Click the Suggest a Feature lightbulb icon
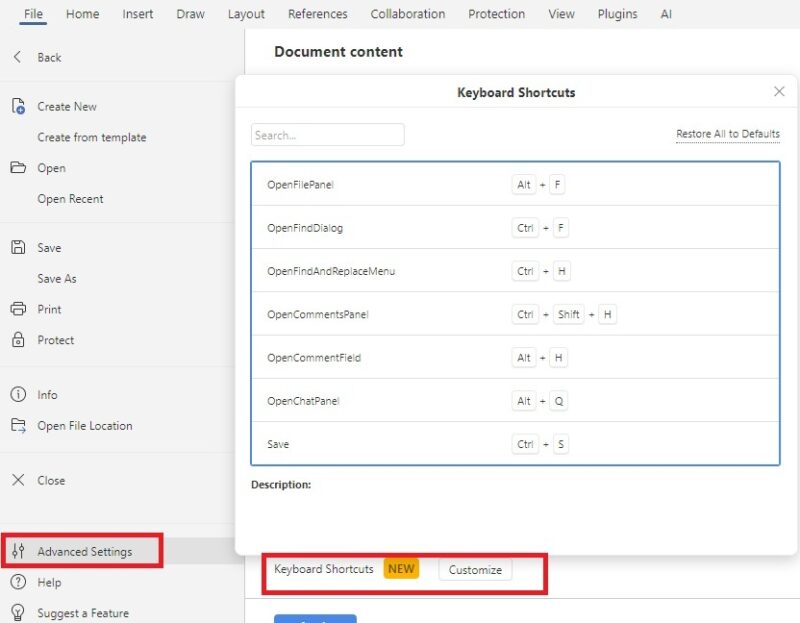This screenshot has height=623, width=800. (18, 613)
